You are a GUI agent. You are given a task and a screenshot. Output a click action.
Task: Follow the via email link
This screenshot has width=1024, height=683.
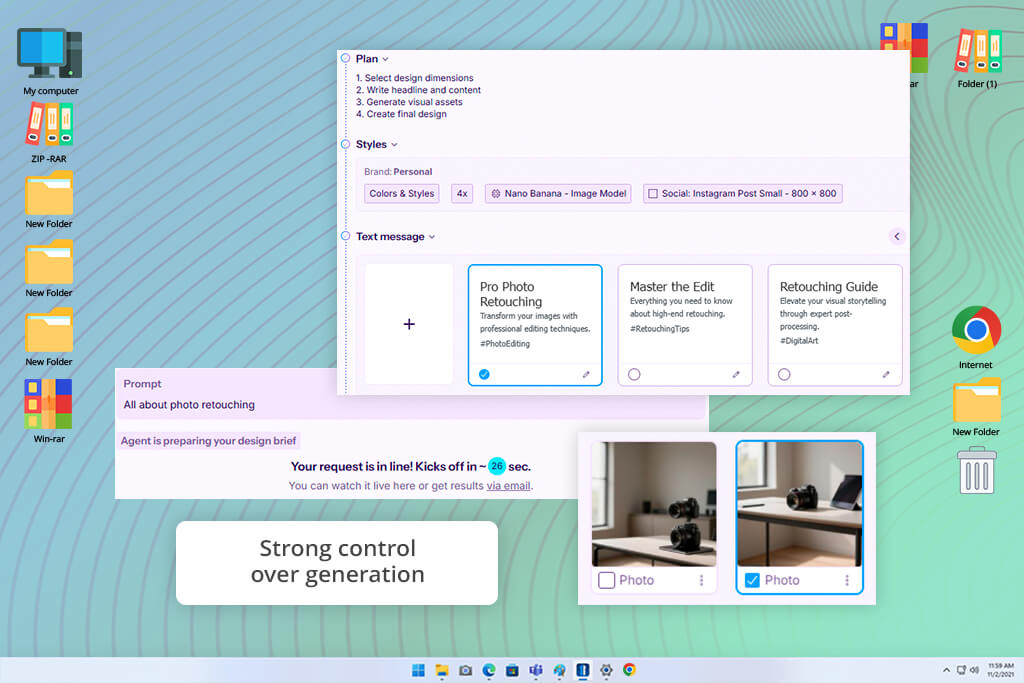tap(508, 486)
